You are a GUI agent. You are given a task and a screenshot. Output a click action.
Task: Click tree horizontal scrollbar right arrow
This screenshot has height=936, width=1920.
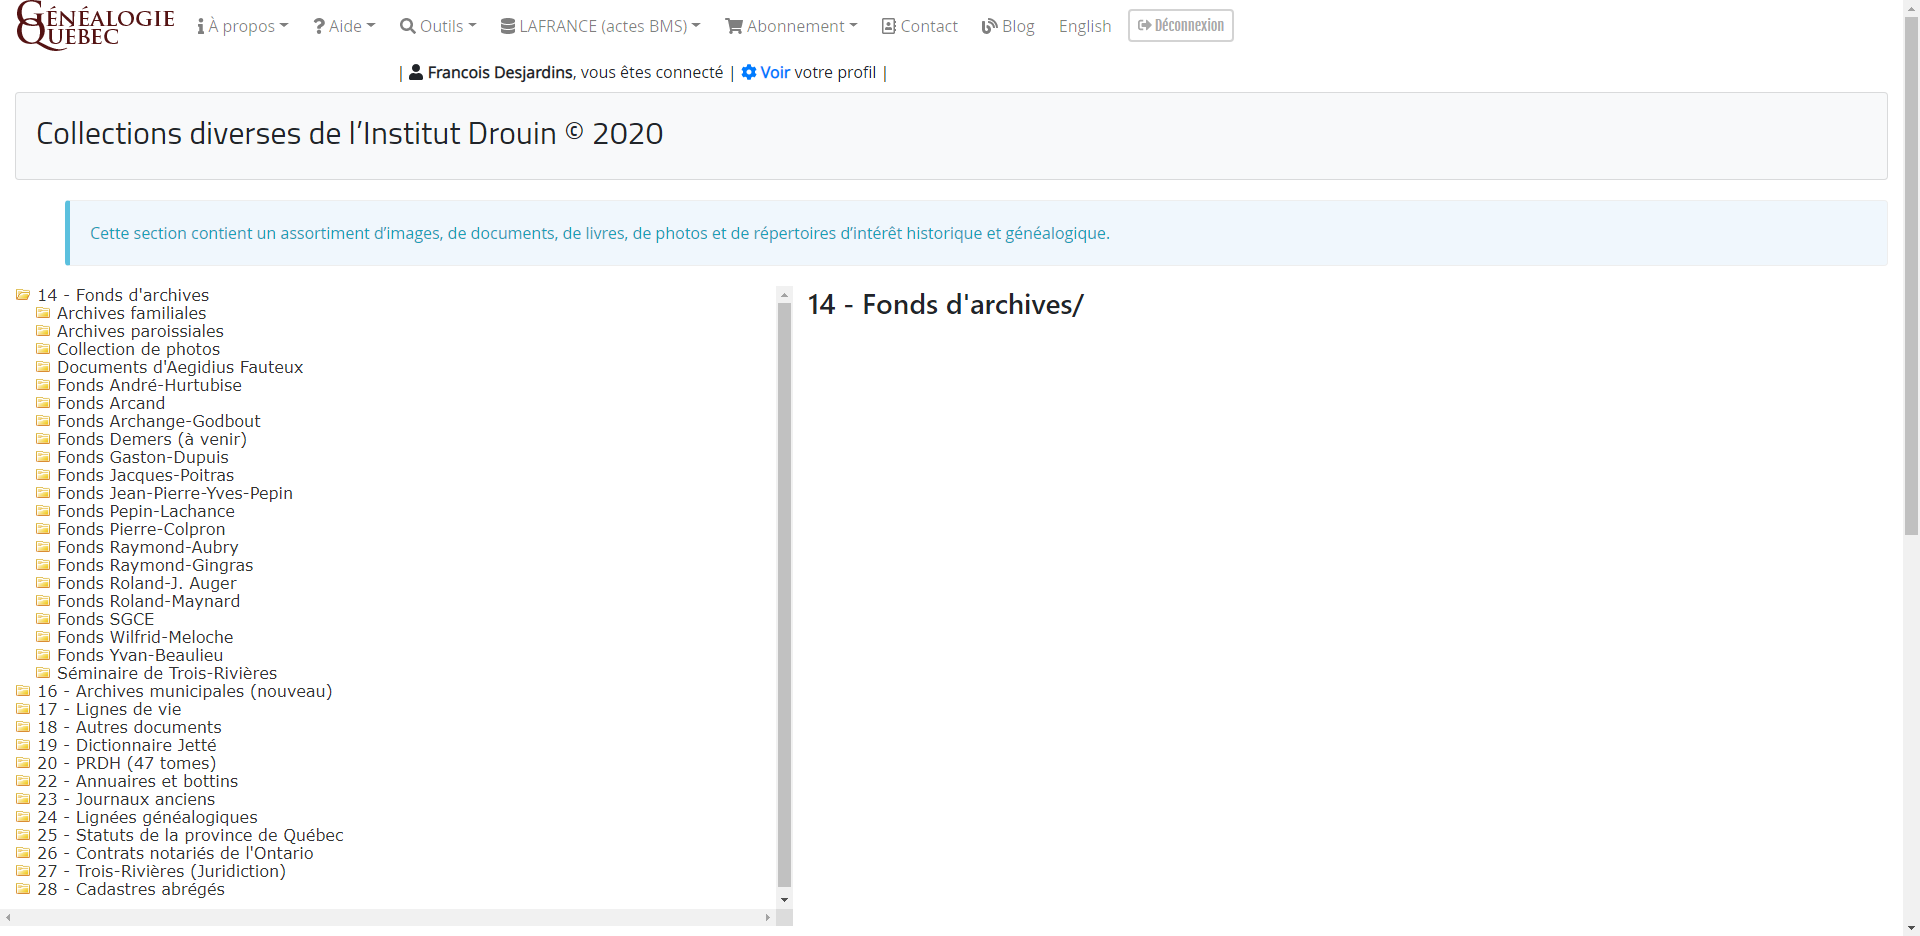point(768,917)
